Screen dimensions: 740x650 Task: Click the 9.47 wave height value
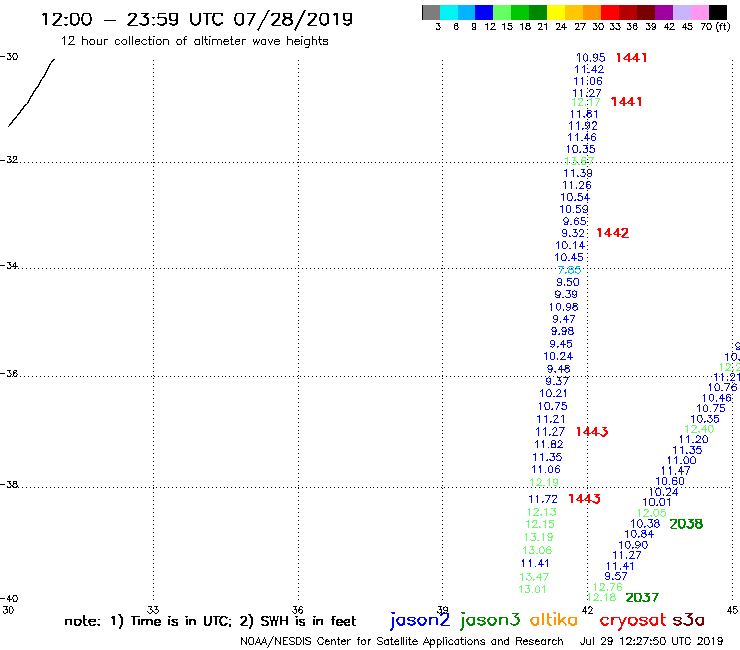click(x=563, y=319)
